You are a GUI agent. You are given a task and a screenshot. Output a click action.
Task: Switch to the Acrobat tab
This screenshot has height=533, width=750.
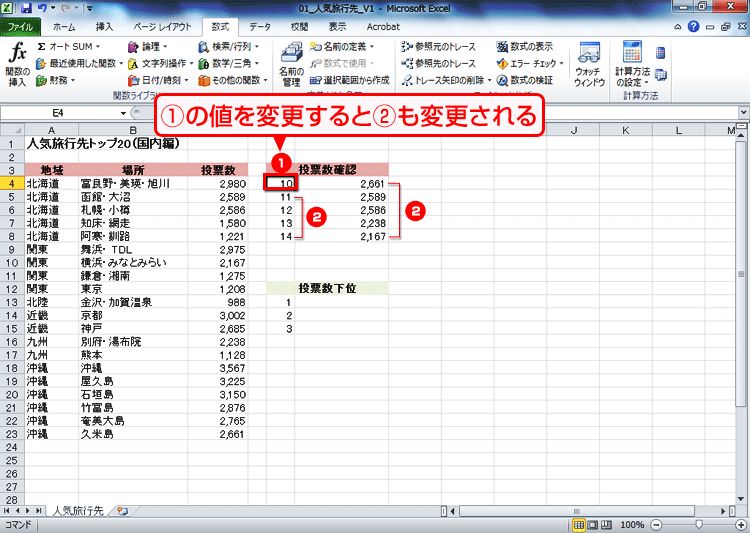[383, 27]
